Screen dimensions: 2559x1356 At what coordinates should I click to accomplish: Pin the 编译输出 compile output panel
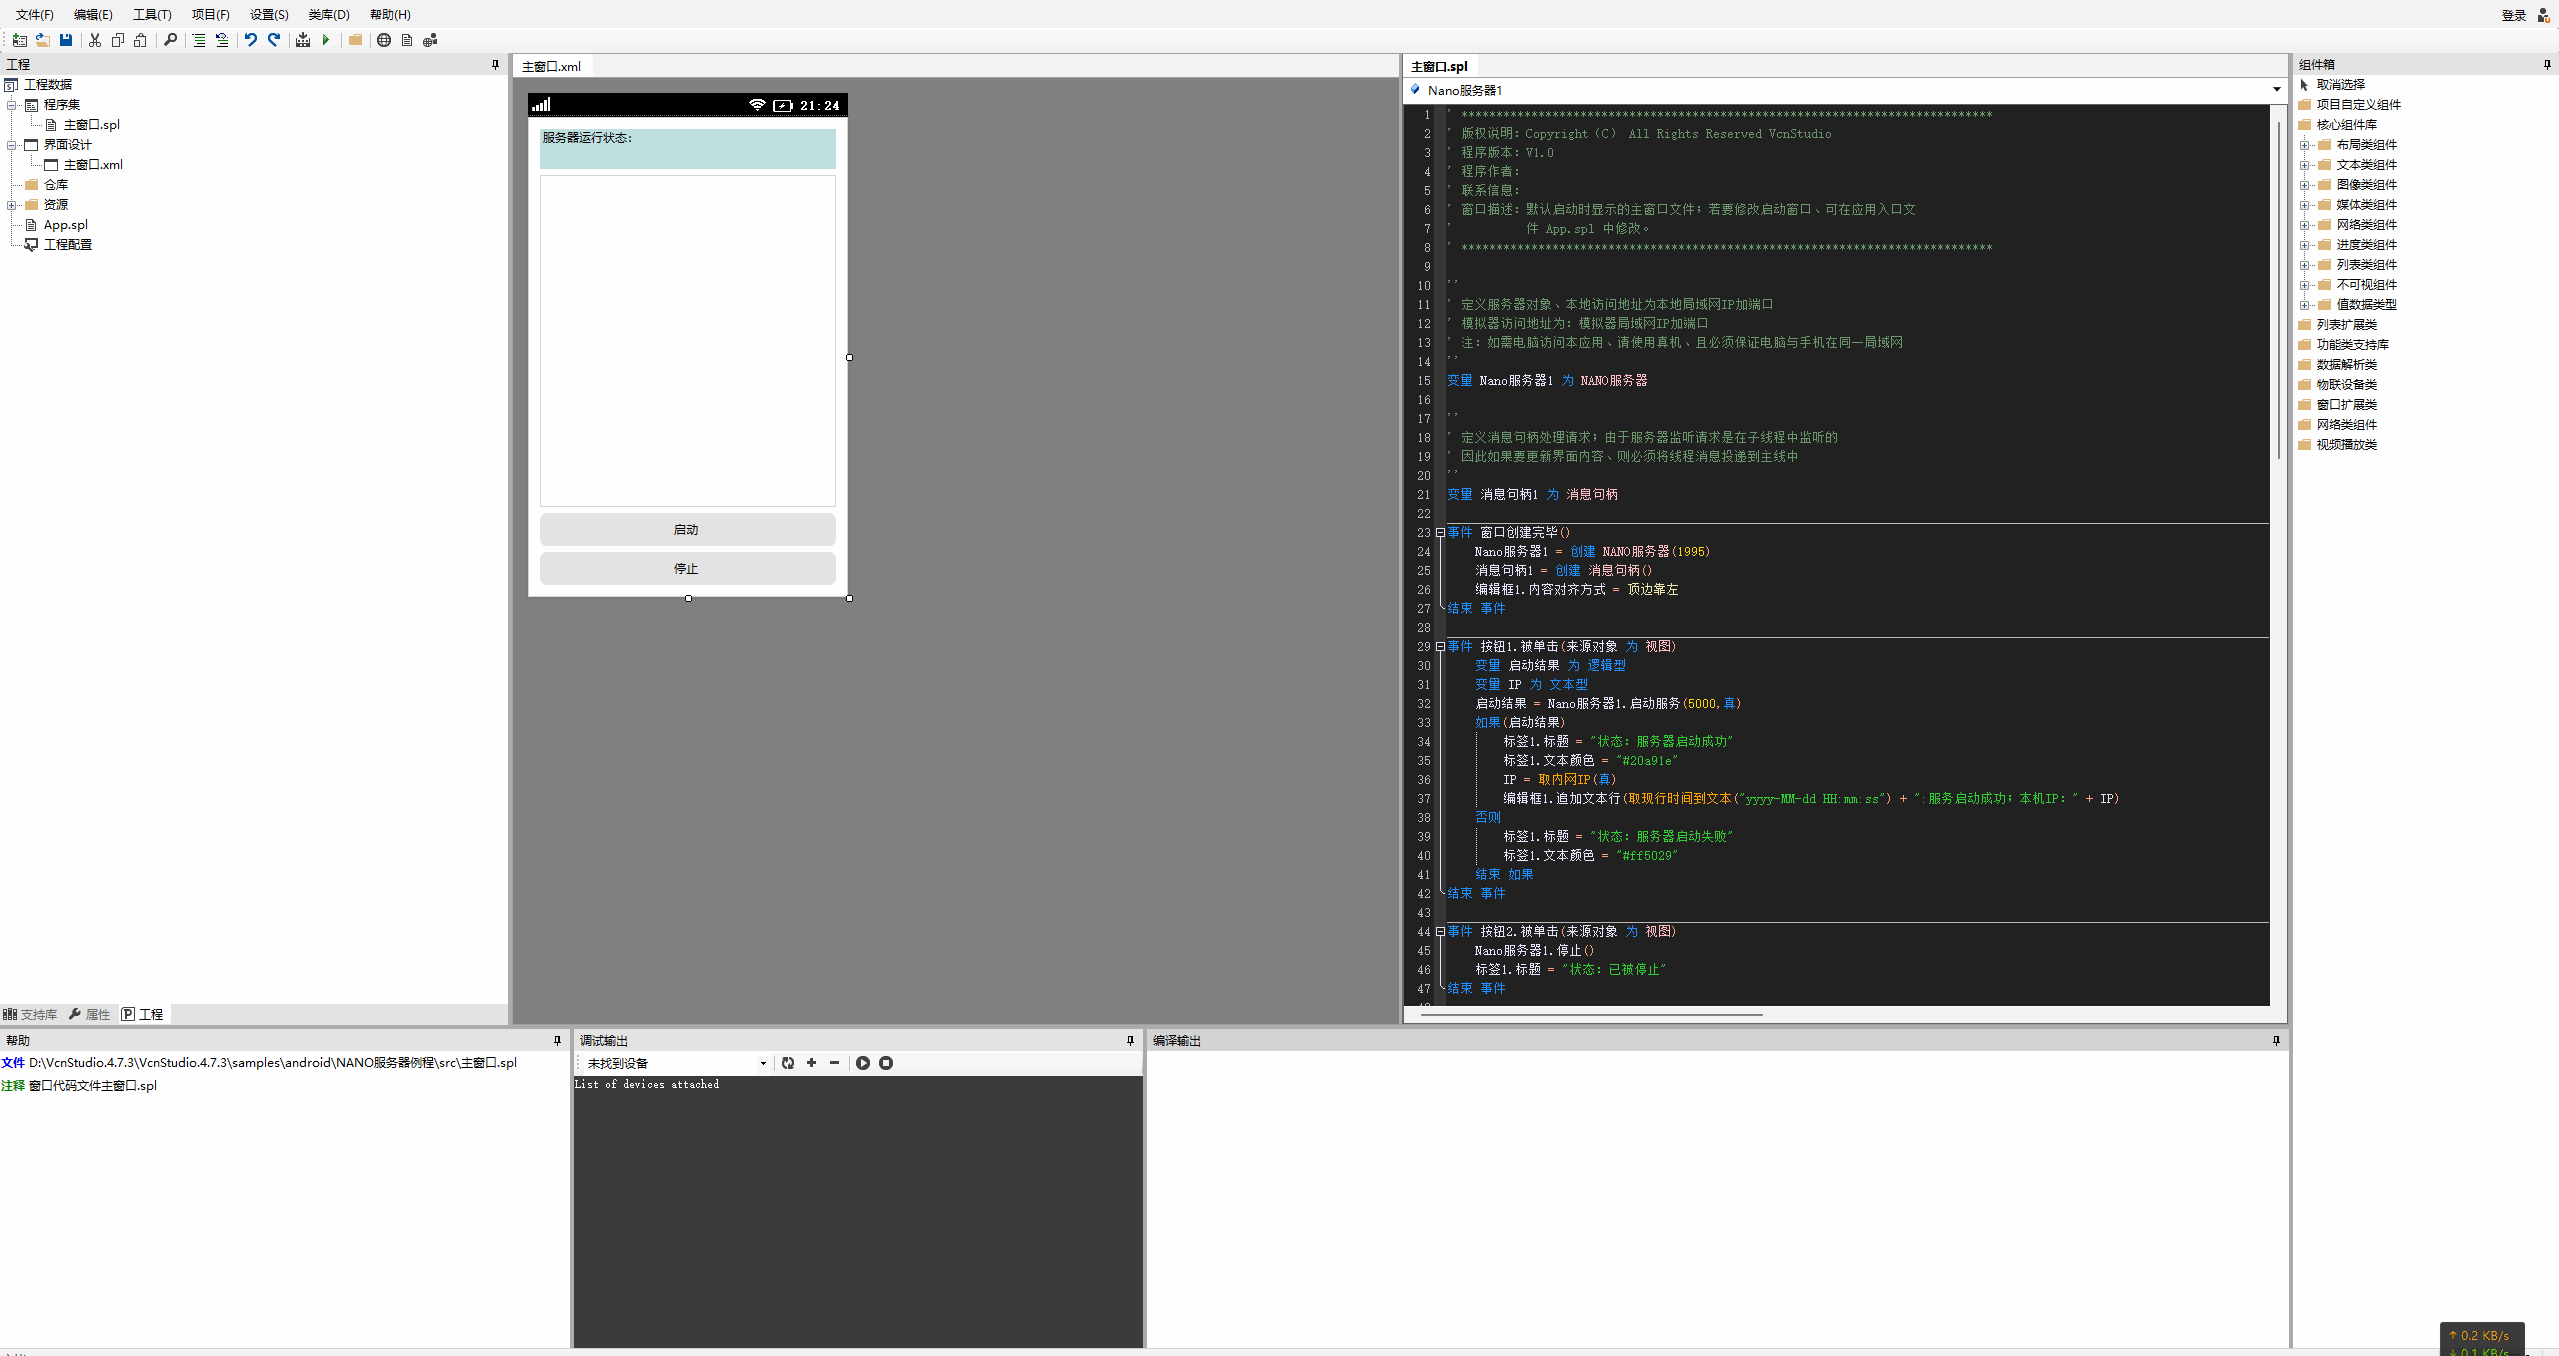2277,1041
